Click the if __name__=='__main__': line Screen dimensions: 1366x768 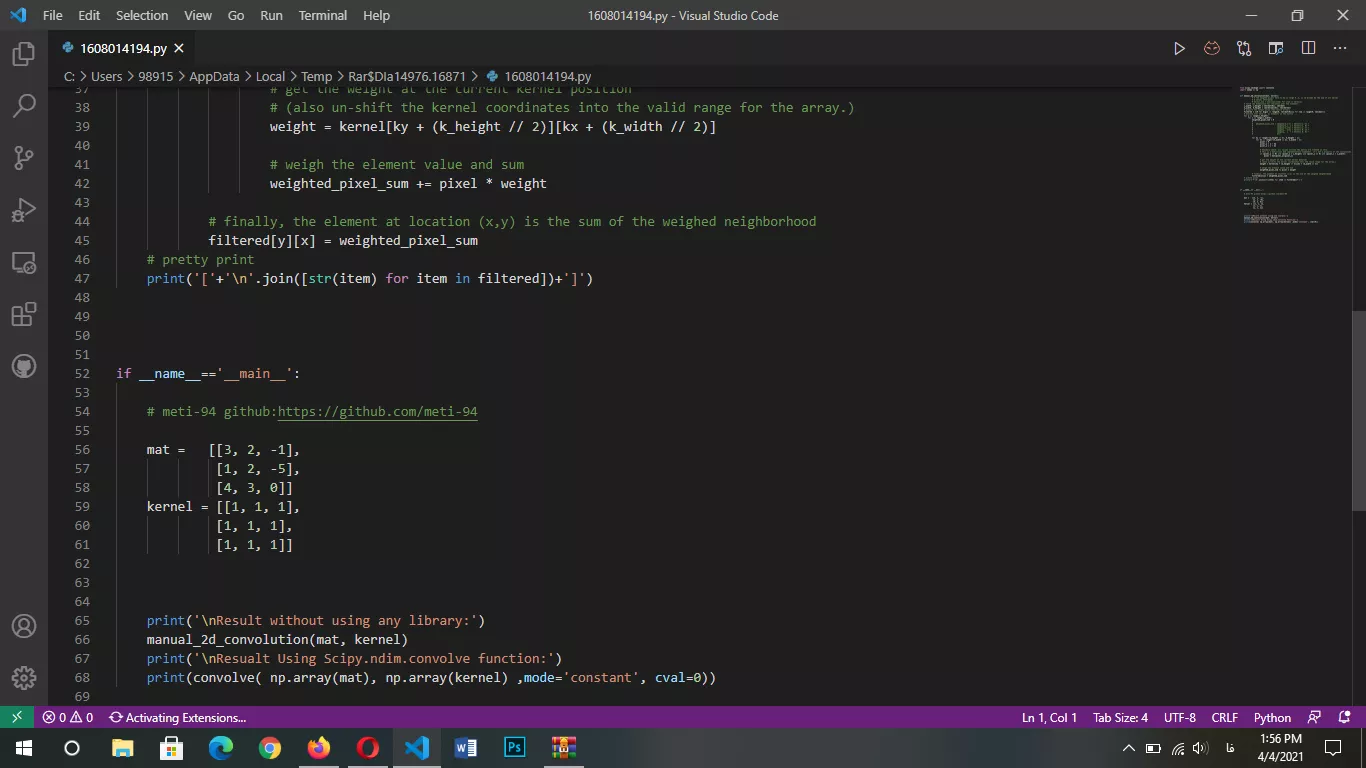[208, 373]
